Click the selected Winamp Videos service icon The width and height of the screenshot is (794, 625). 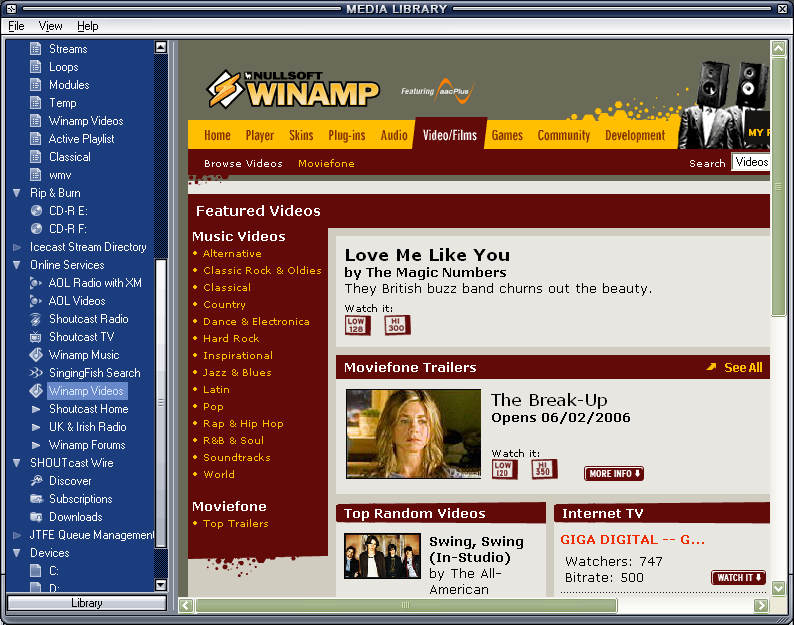(35, 391)
